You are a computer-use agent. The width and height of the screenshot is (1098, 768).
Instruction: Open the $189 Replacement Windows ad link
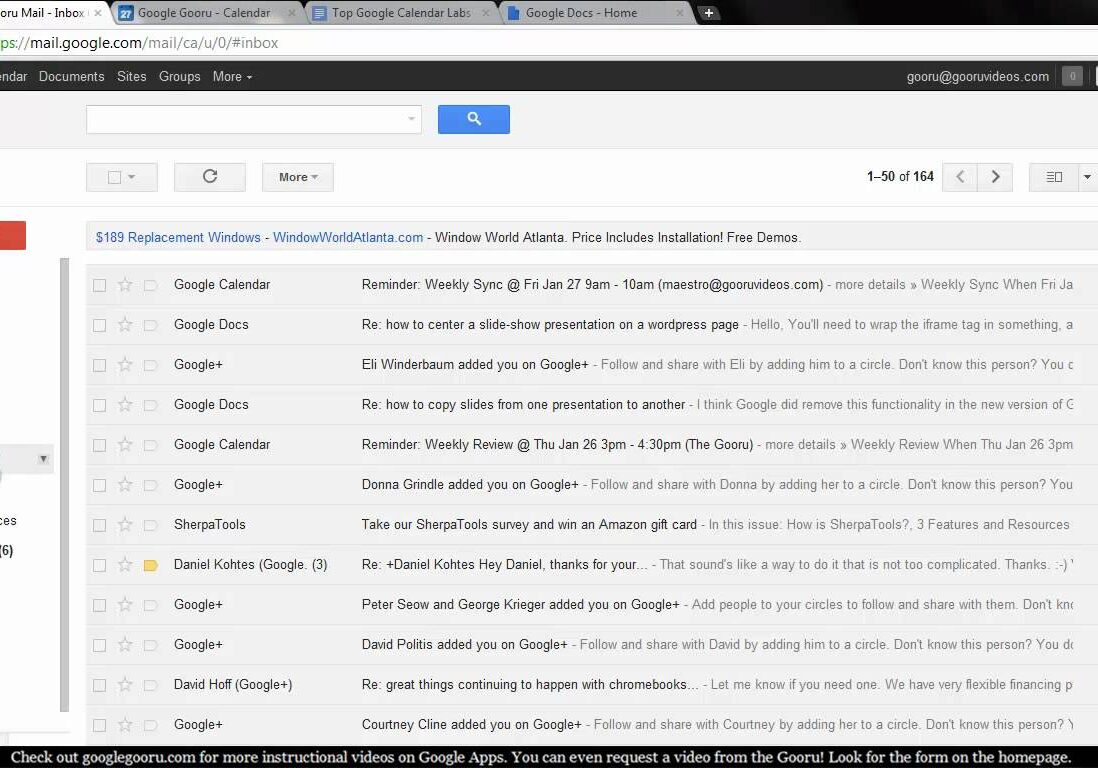(178, 237)
